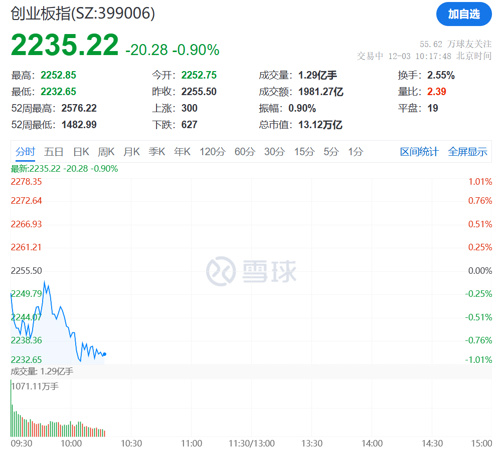Select the 月K chart tab

point(131,152)
